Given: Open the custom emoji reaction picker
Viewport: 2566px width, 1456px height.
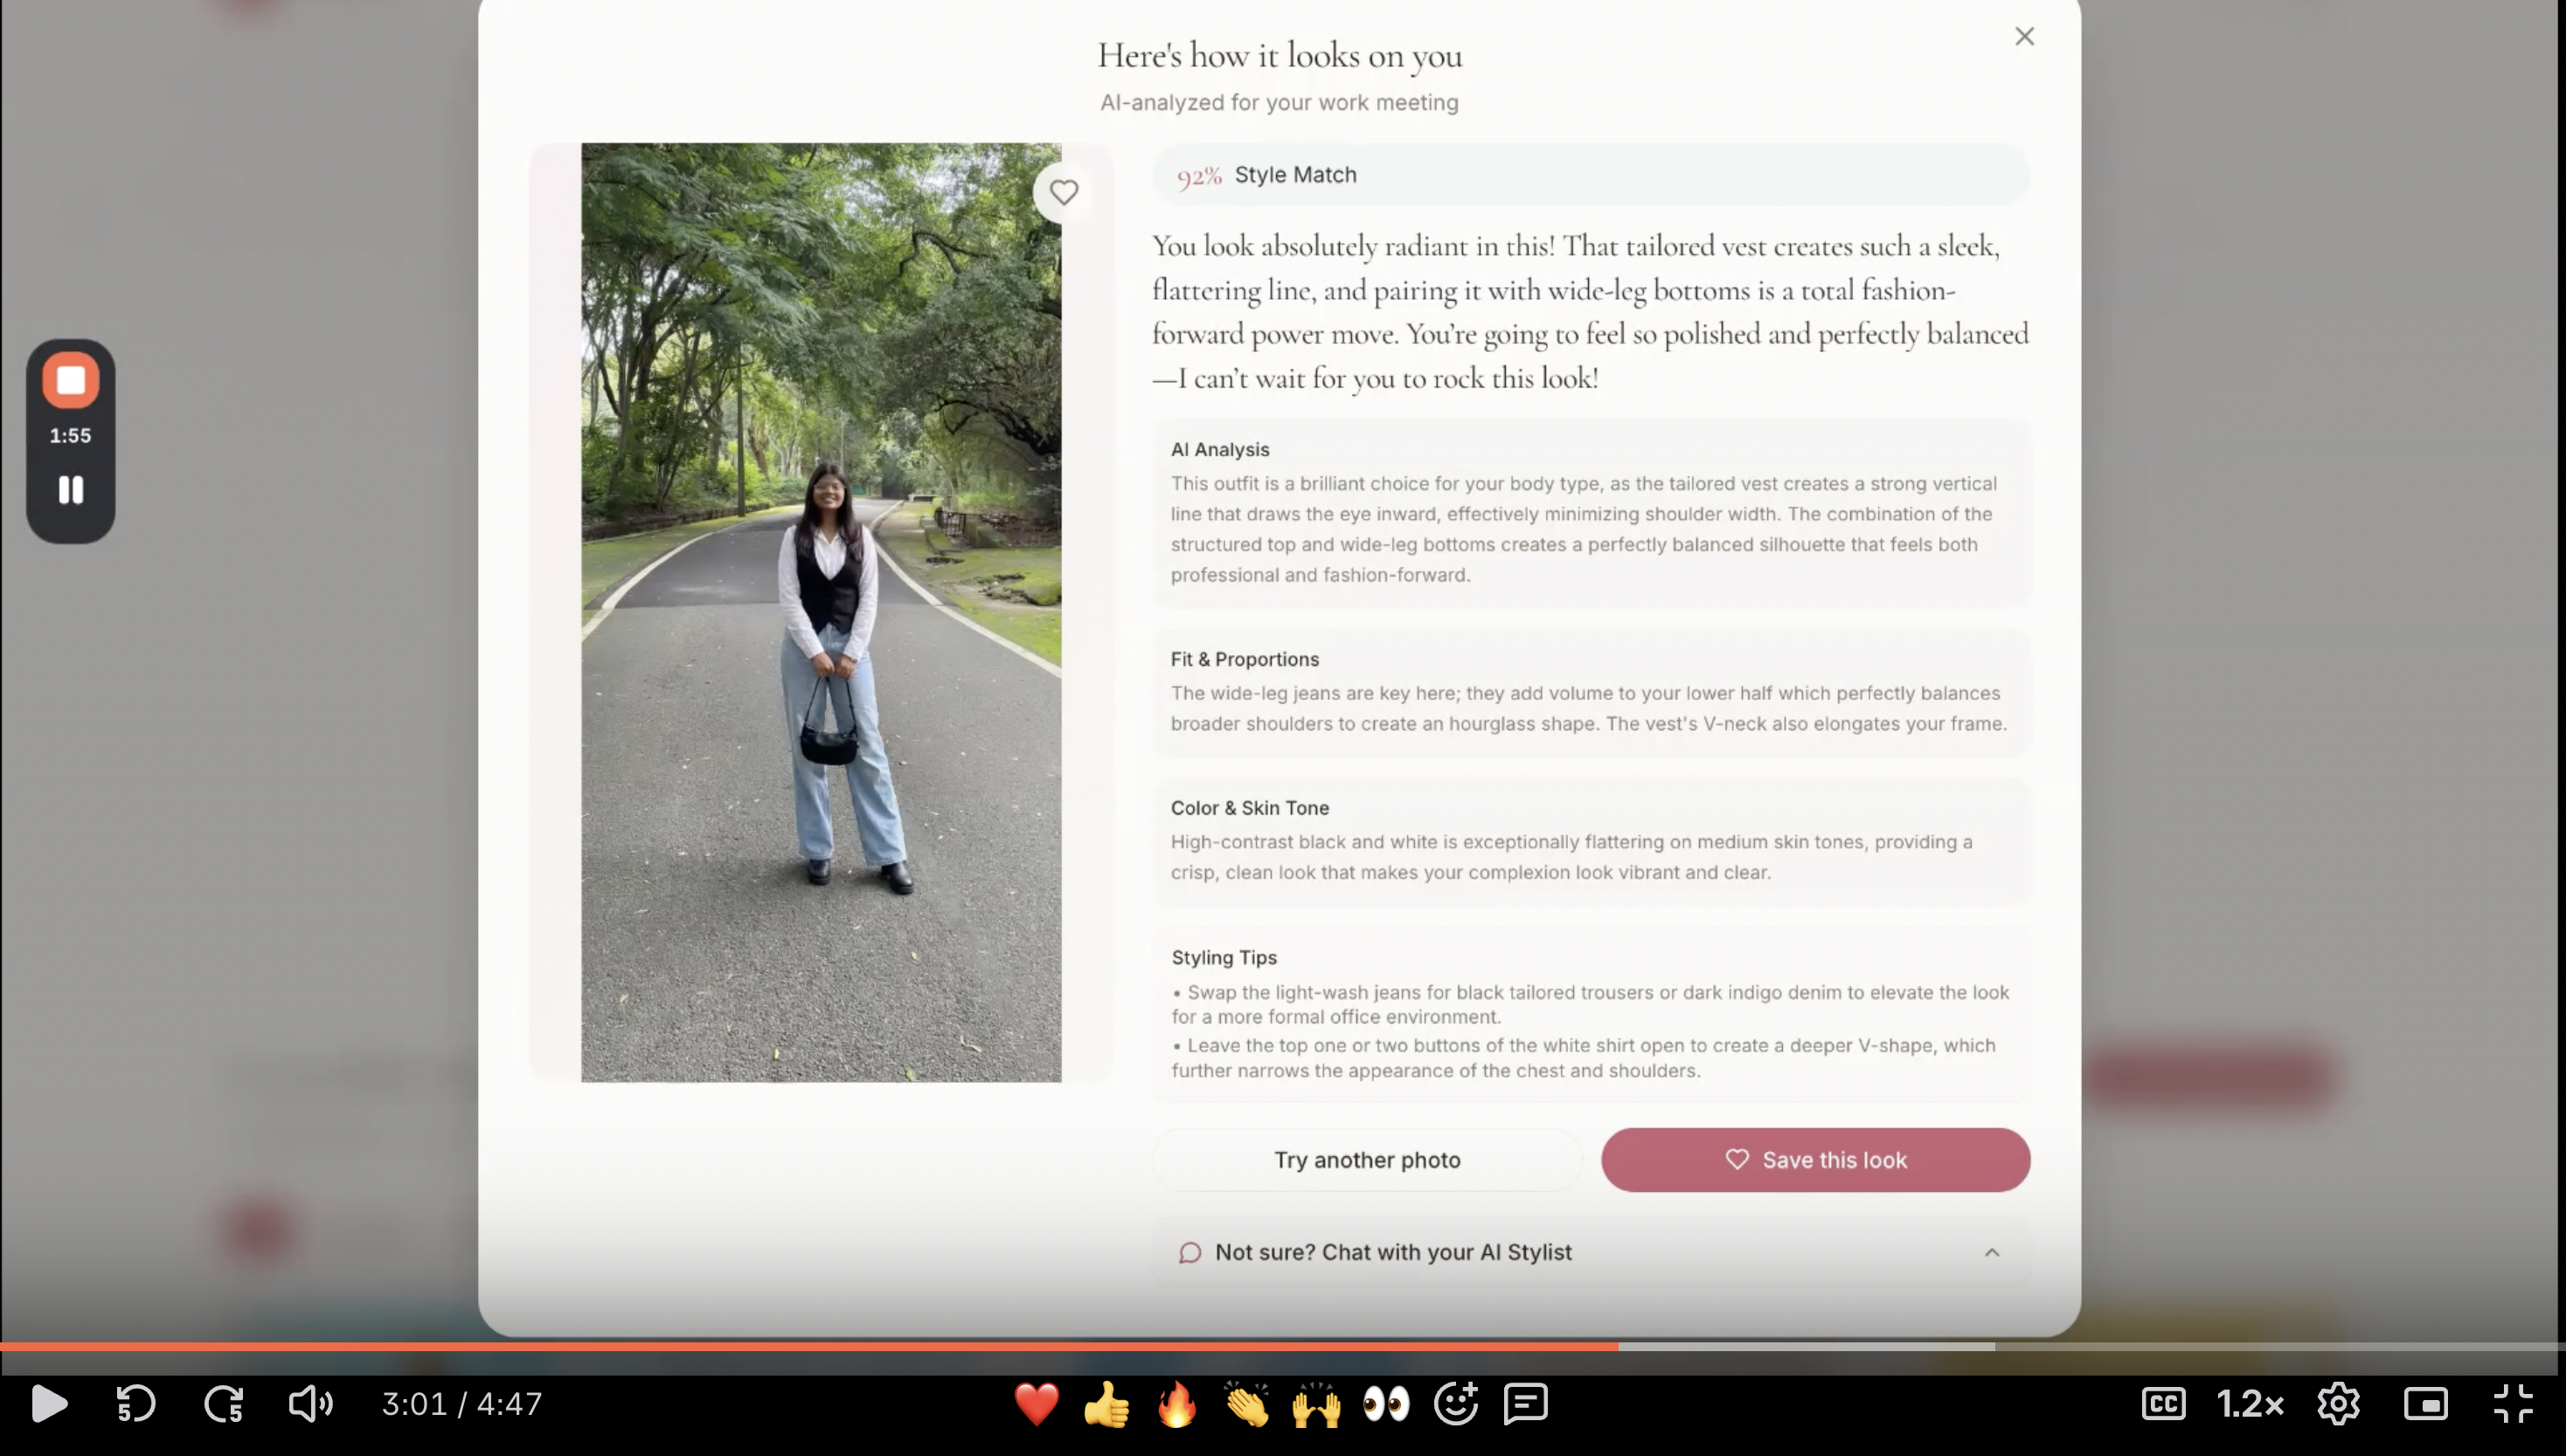Looking at the screenshot, I should point(1456,1403).
